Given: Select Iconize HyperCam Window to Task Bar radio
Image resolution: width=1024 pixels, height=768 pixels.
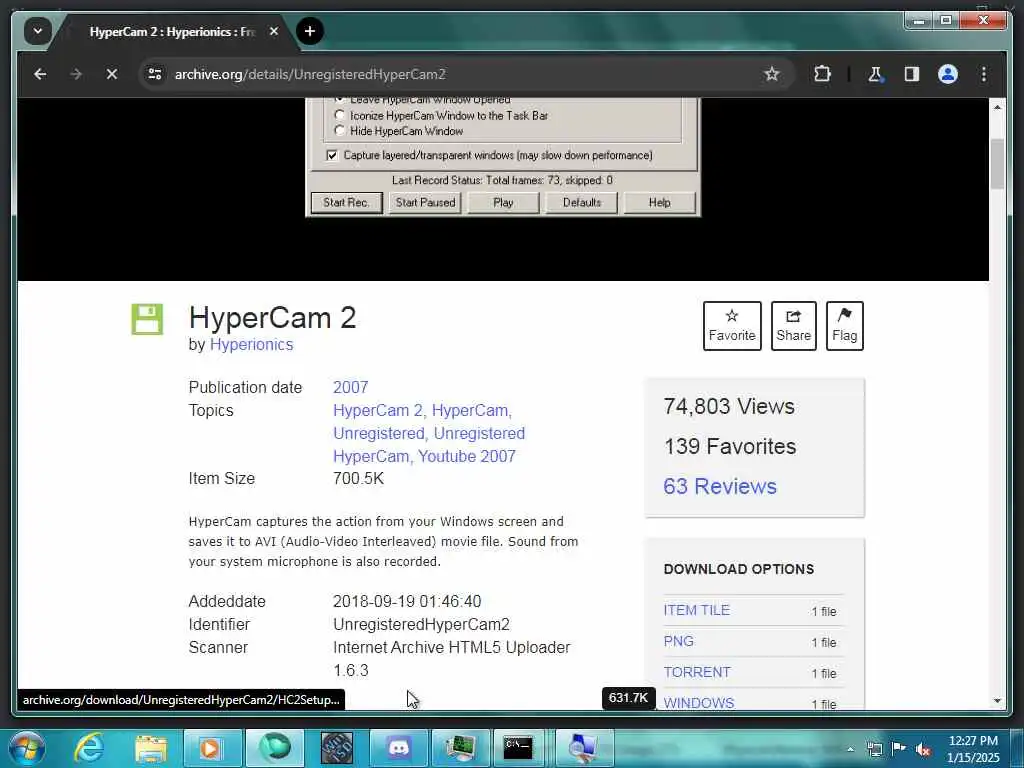Looking at the screenshot, I should coord(339,115).
